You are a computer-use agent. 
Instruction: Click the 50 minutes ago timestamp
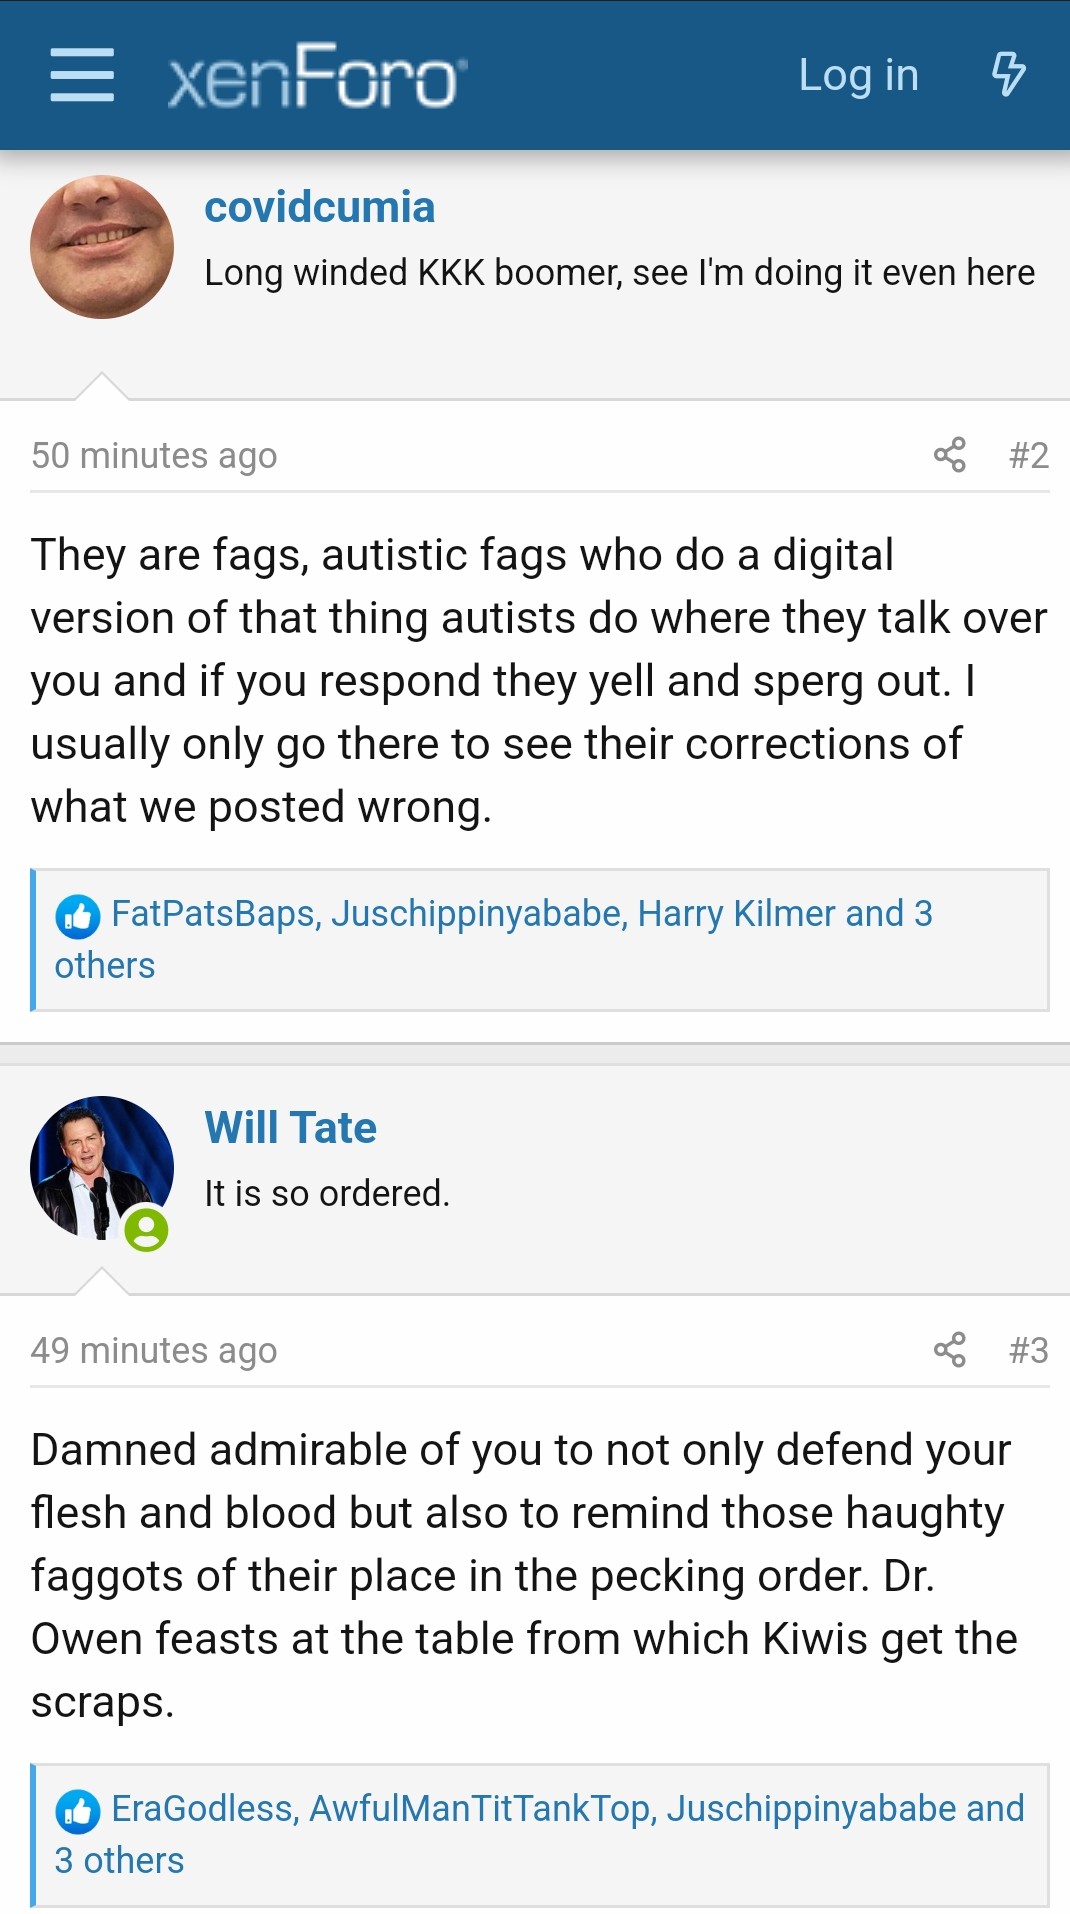(154, 456)
